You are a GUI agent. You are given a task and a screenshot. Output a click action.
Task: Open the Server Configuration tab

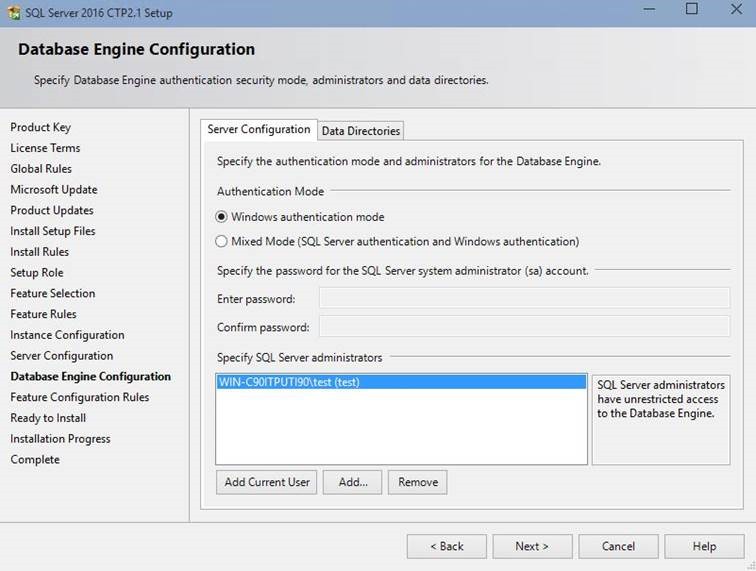[x=259, y=129]
